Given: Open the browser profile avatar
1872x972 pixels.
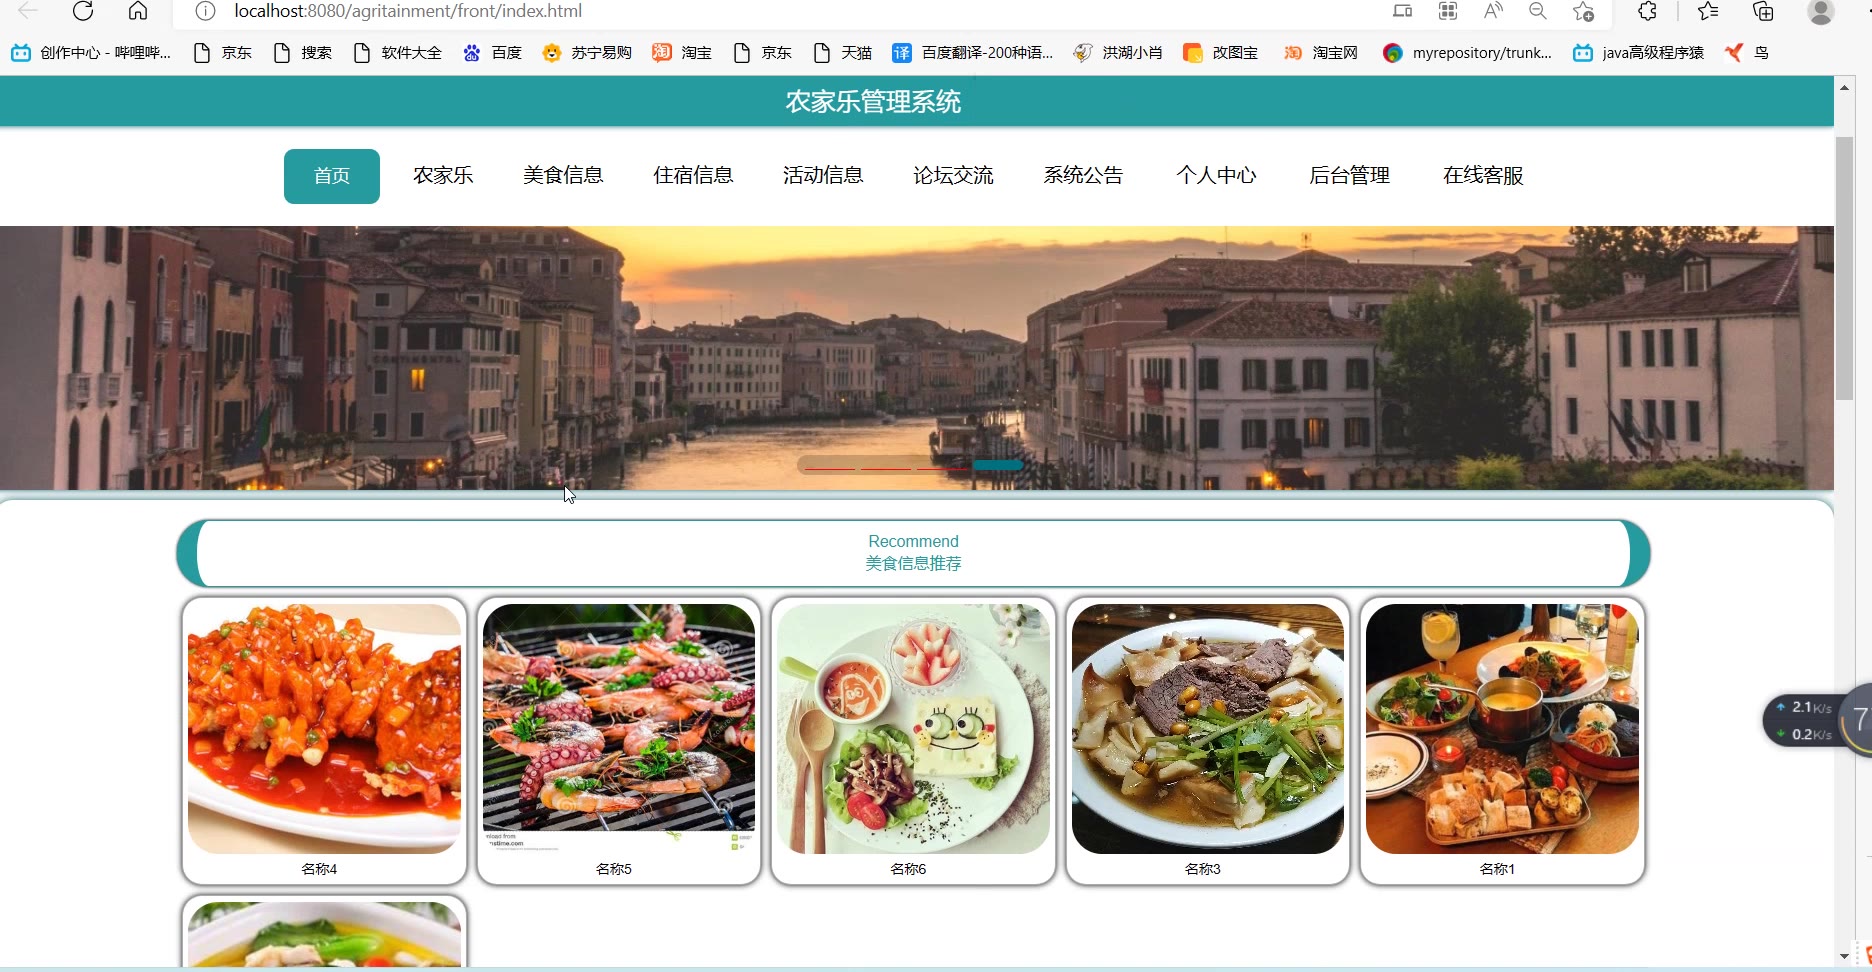Looking at the screenshot, I should point(1821,11).
